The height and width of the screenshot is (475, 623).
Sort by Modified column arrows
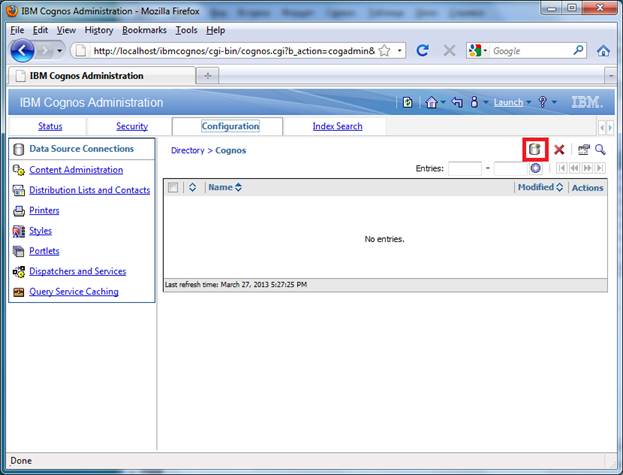tap(559, 187)
